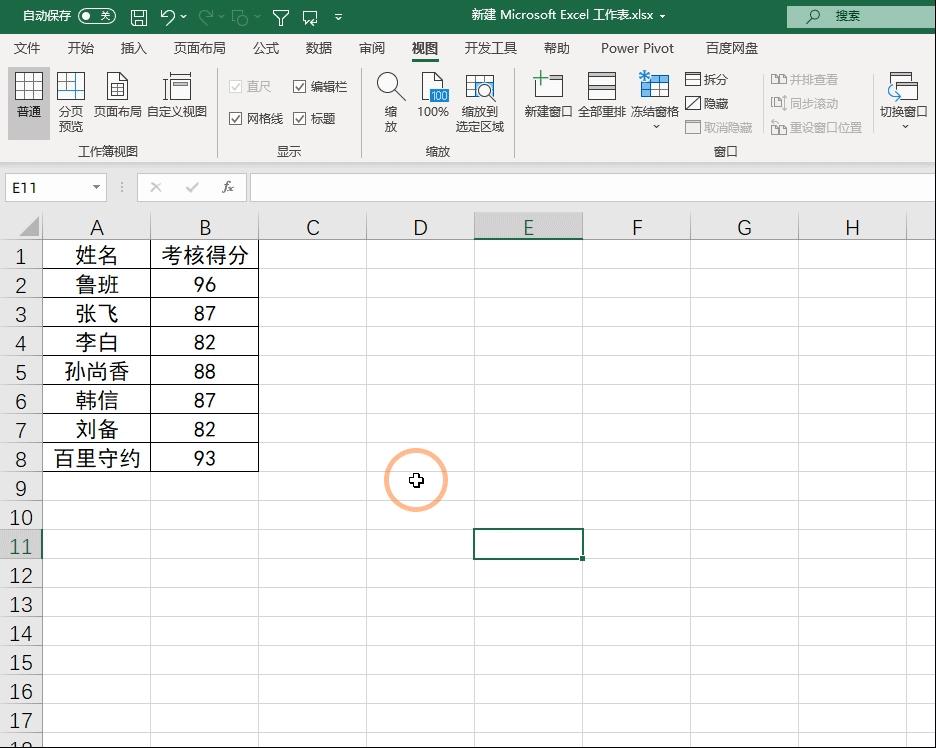Select cell B2 containing 96
The width and height of the screenshot is (936, 748).
(204, 284)
